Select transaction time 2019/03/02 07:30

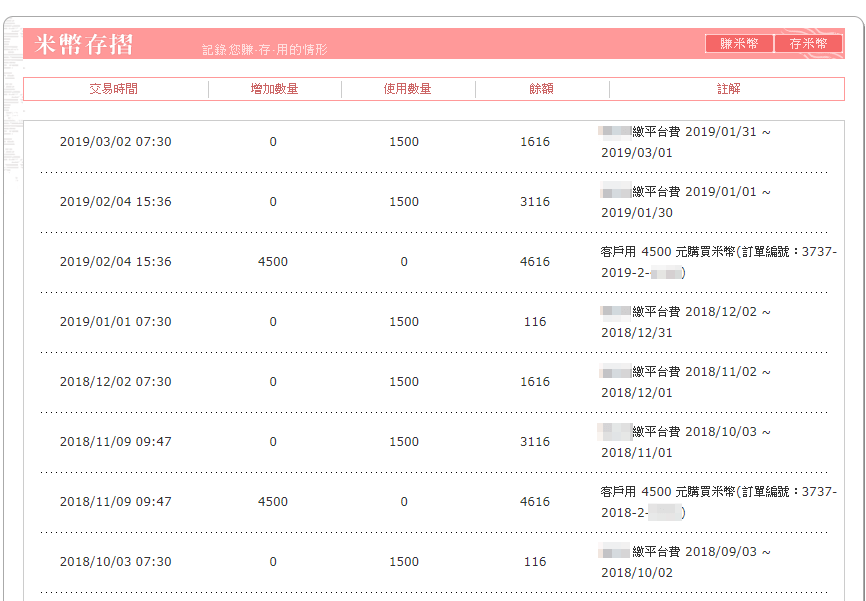tap(115, 142)
